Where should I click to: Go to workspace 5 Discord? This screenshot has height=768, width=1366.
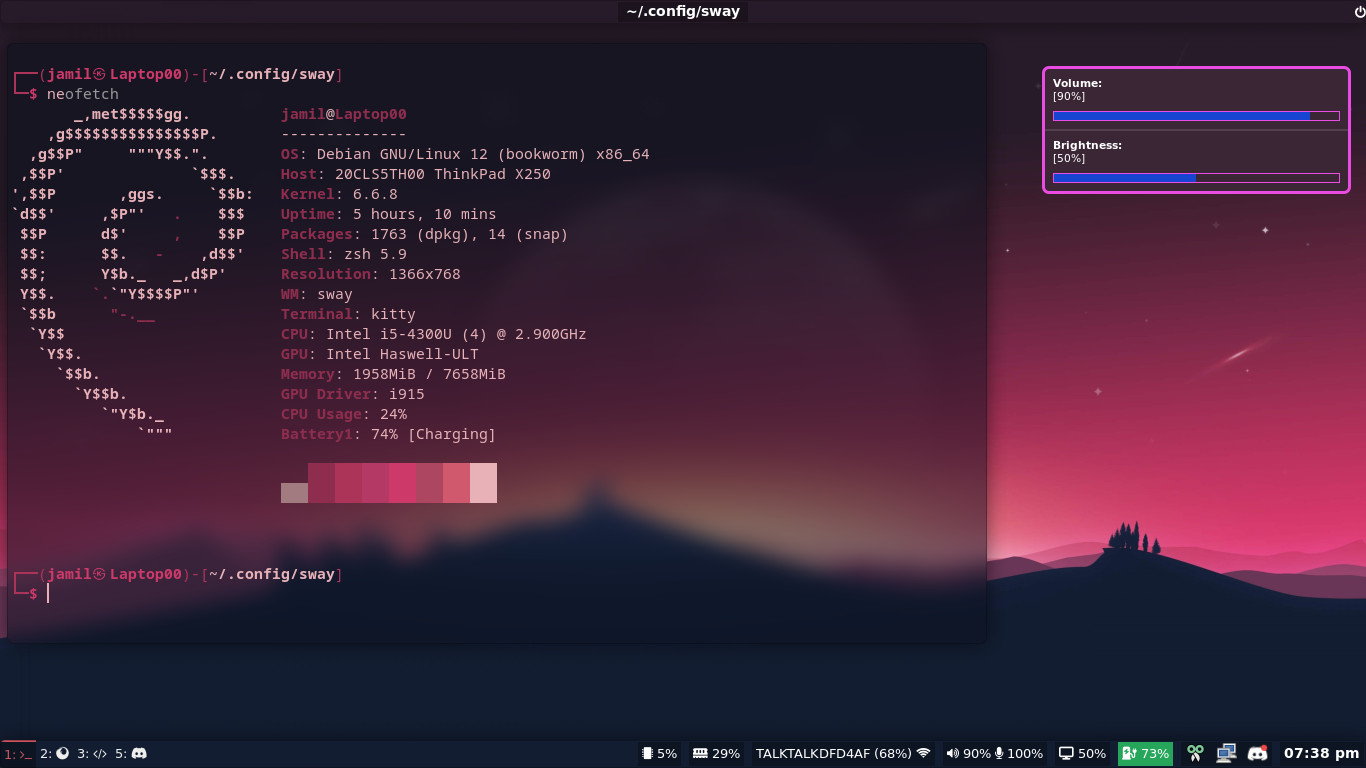coord(131,754)
